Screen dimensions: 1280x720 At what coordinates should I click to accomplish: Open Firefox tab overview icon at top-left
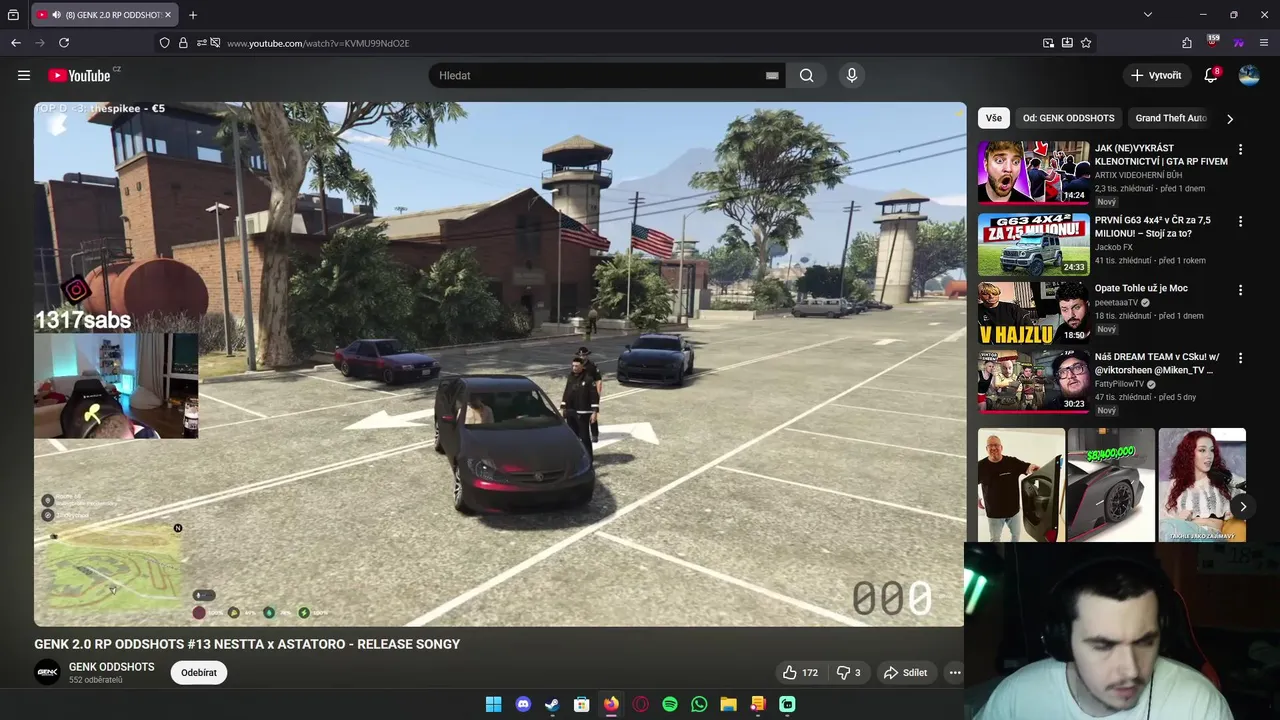pos(13,15)
